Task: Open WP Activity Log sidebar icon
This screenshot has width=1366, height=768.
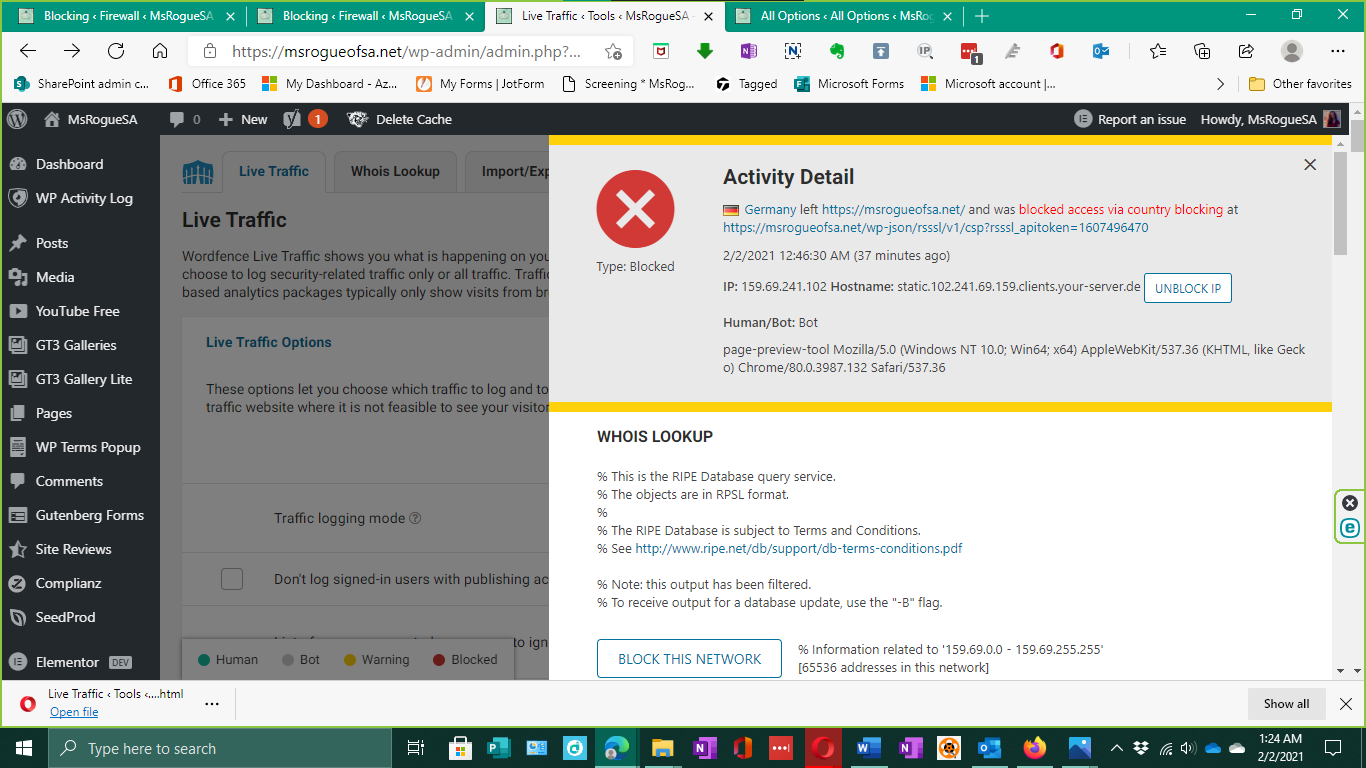Action: pos(17,198)
